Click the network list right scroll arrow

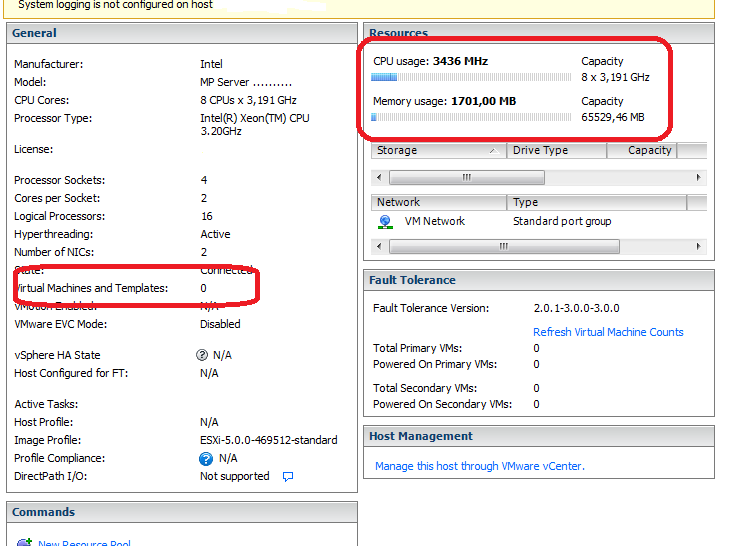[x=698, y=246]
